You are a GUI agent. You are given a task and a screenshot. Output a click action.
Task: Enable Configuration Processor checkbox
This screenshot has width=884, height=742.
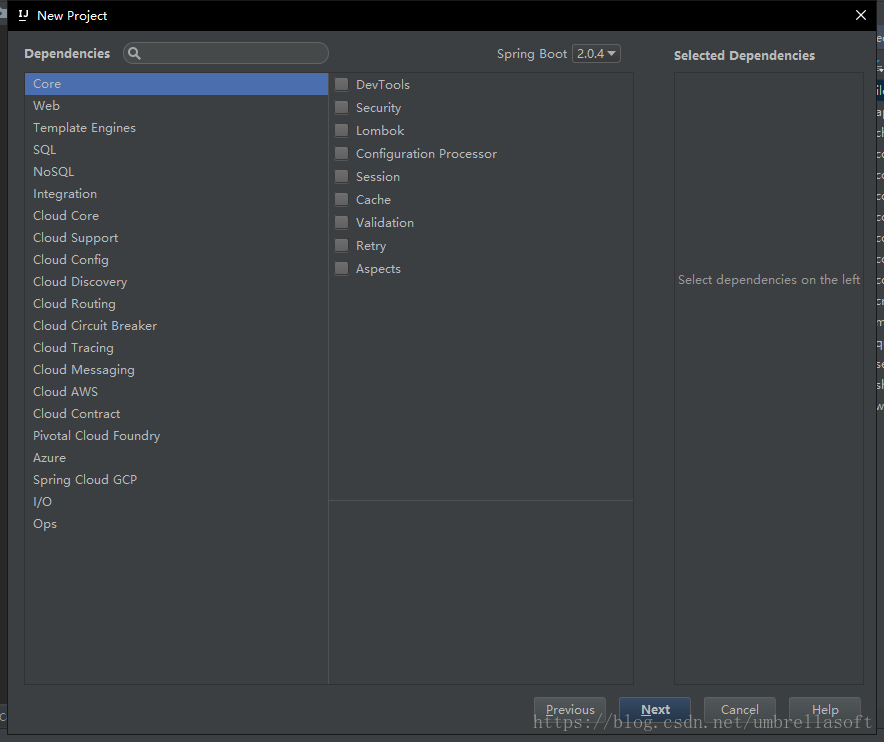342,153
